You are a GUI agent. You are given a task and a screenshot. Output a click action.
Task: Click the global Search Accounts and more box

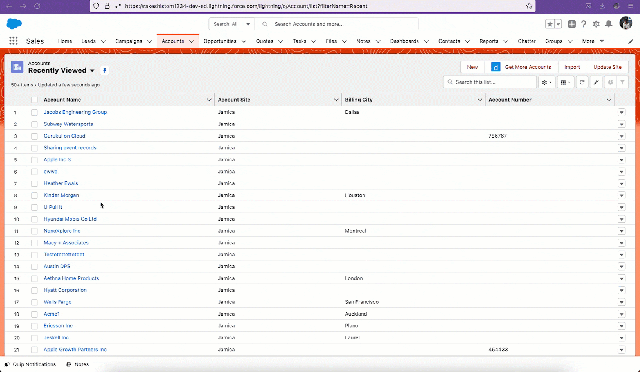point(337,24)
